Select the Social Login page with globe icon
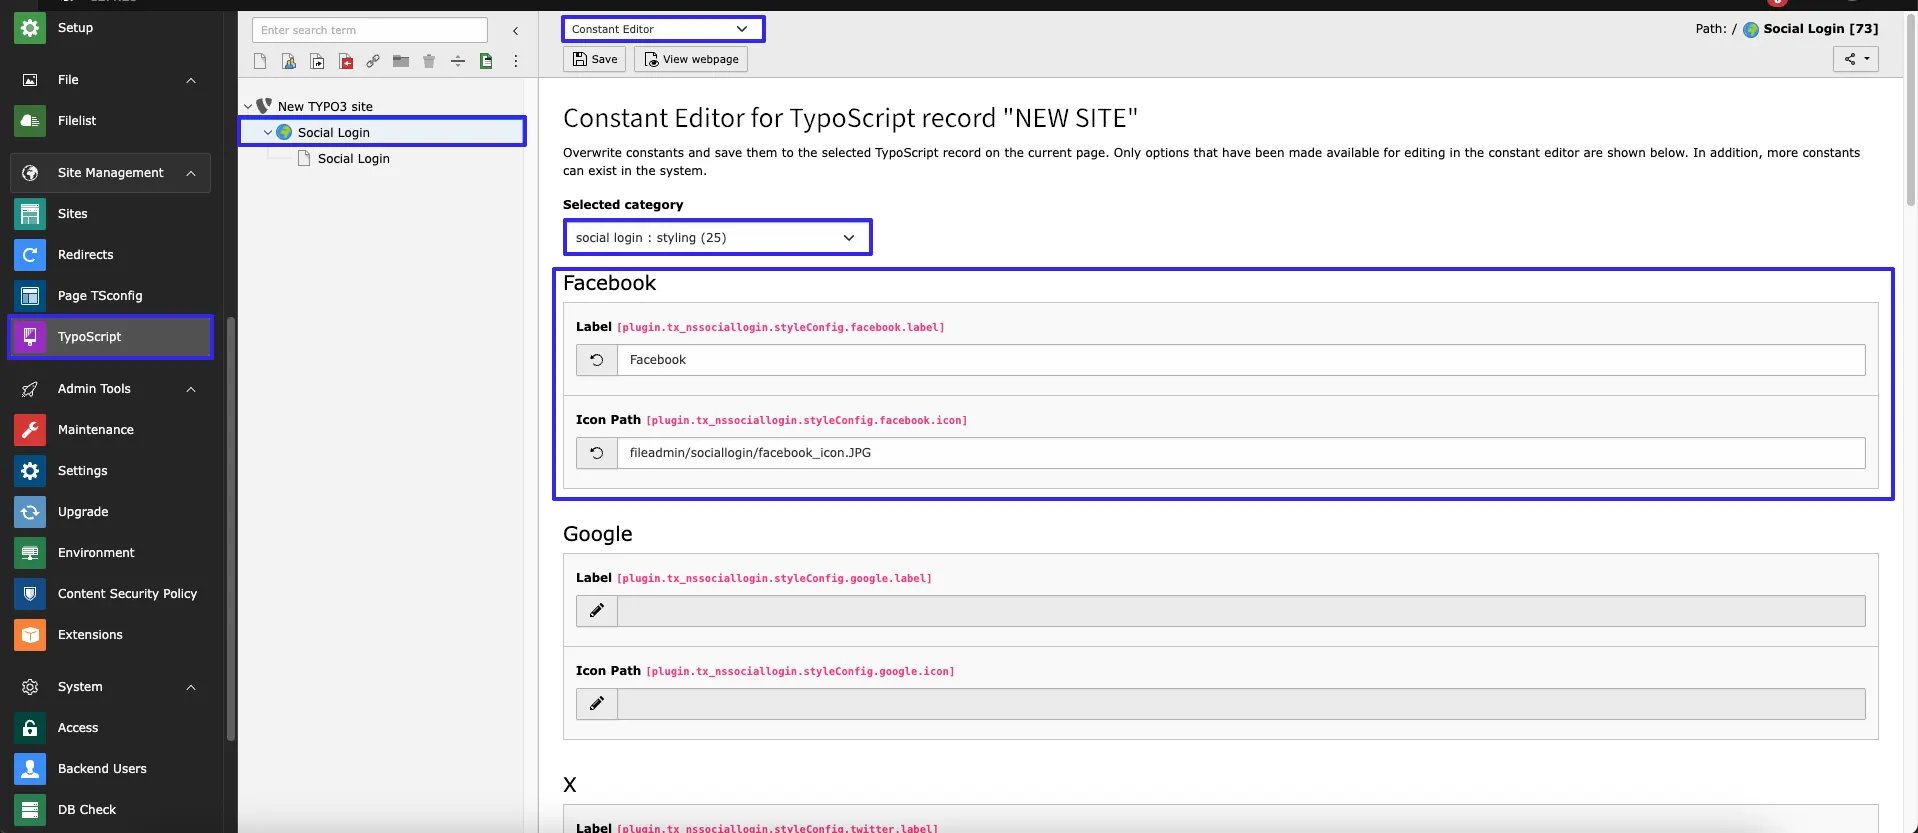 (334, 132)
